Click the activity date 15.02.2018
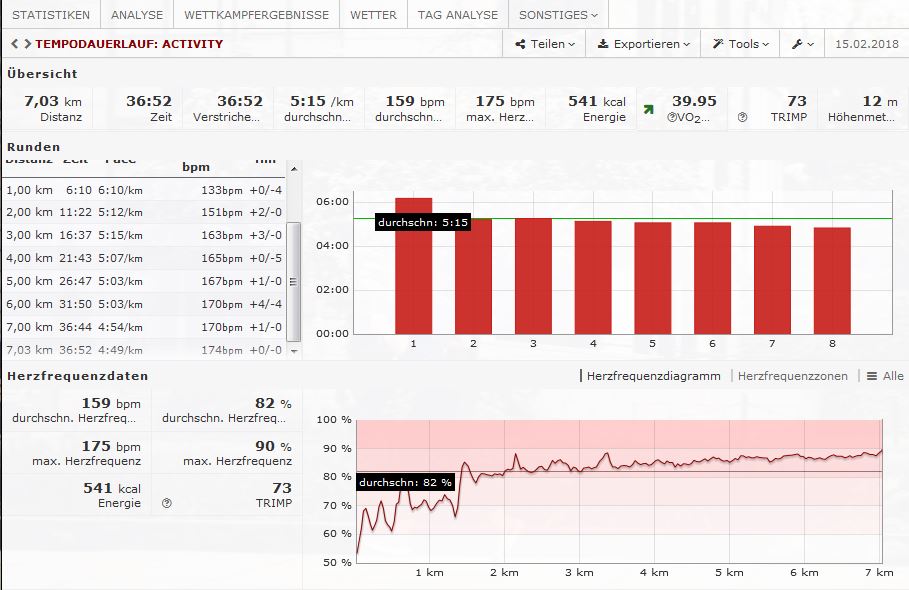909x590 pixels. coord(865,44)
